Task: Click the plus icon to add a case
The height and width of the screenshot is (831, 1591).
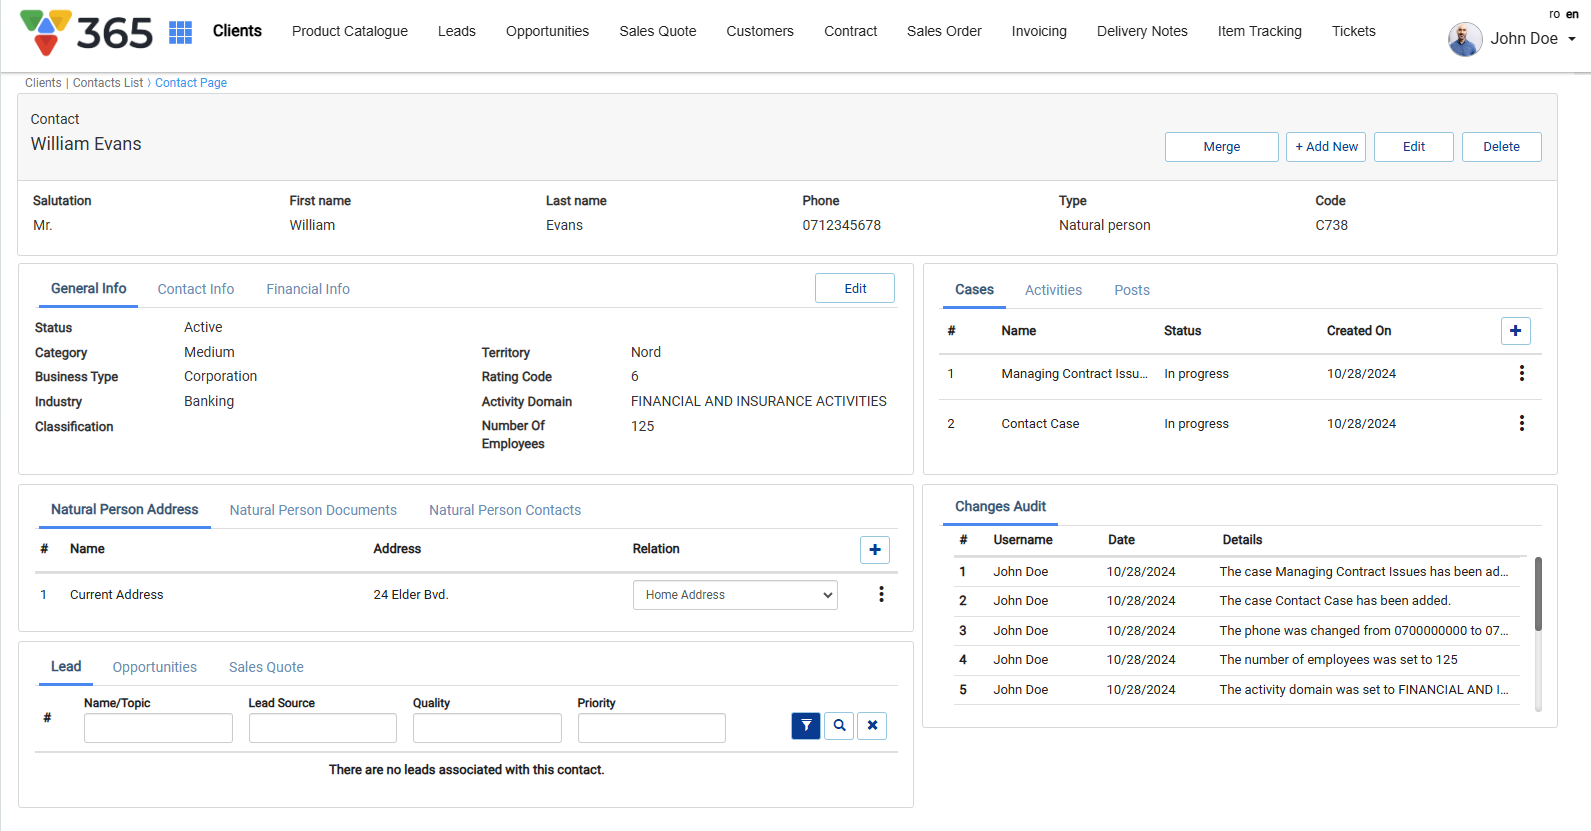Action: tap(1515, 331)
